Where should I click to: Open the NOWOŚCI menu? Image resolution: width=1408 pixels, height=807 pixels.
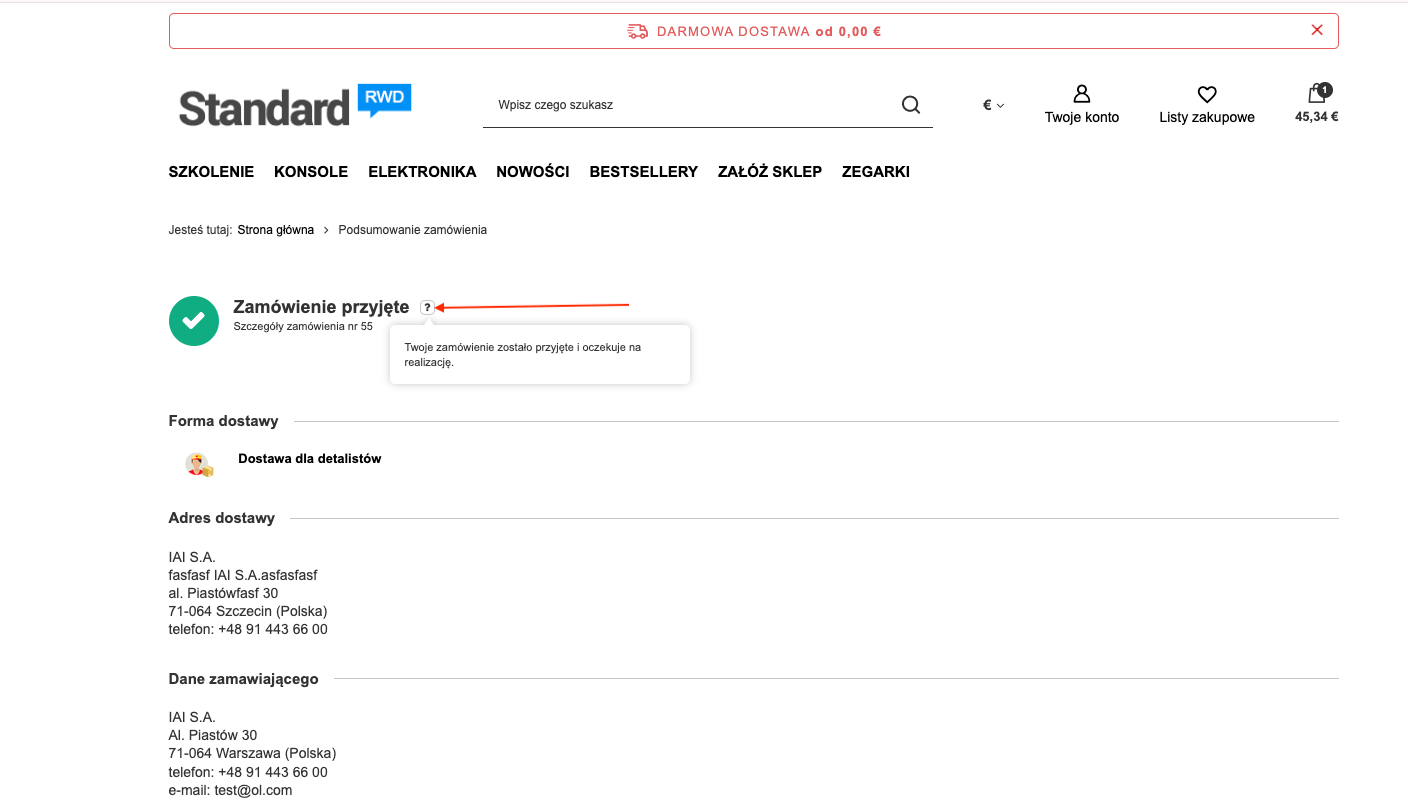point(533,172)
